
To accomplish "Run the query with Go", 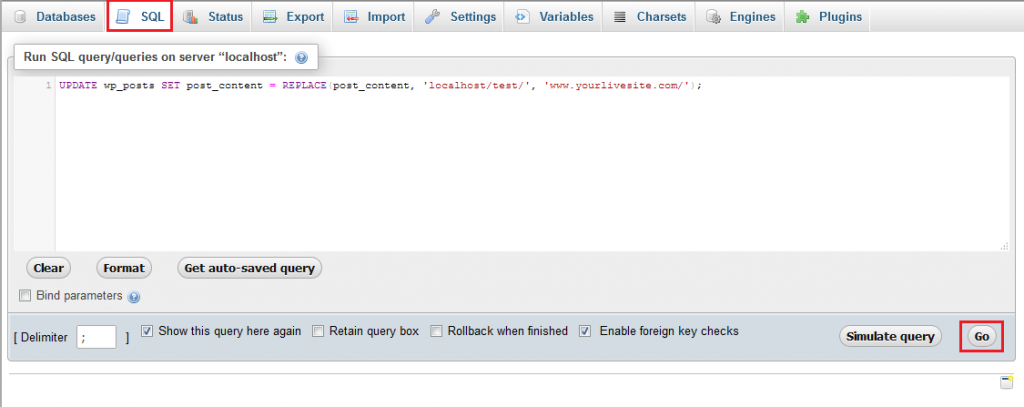I will 982,337.
